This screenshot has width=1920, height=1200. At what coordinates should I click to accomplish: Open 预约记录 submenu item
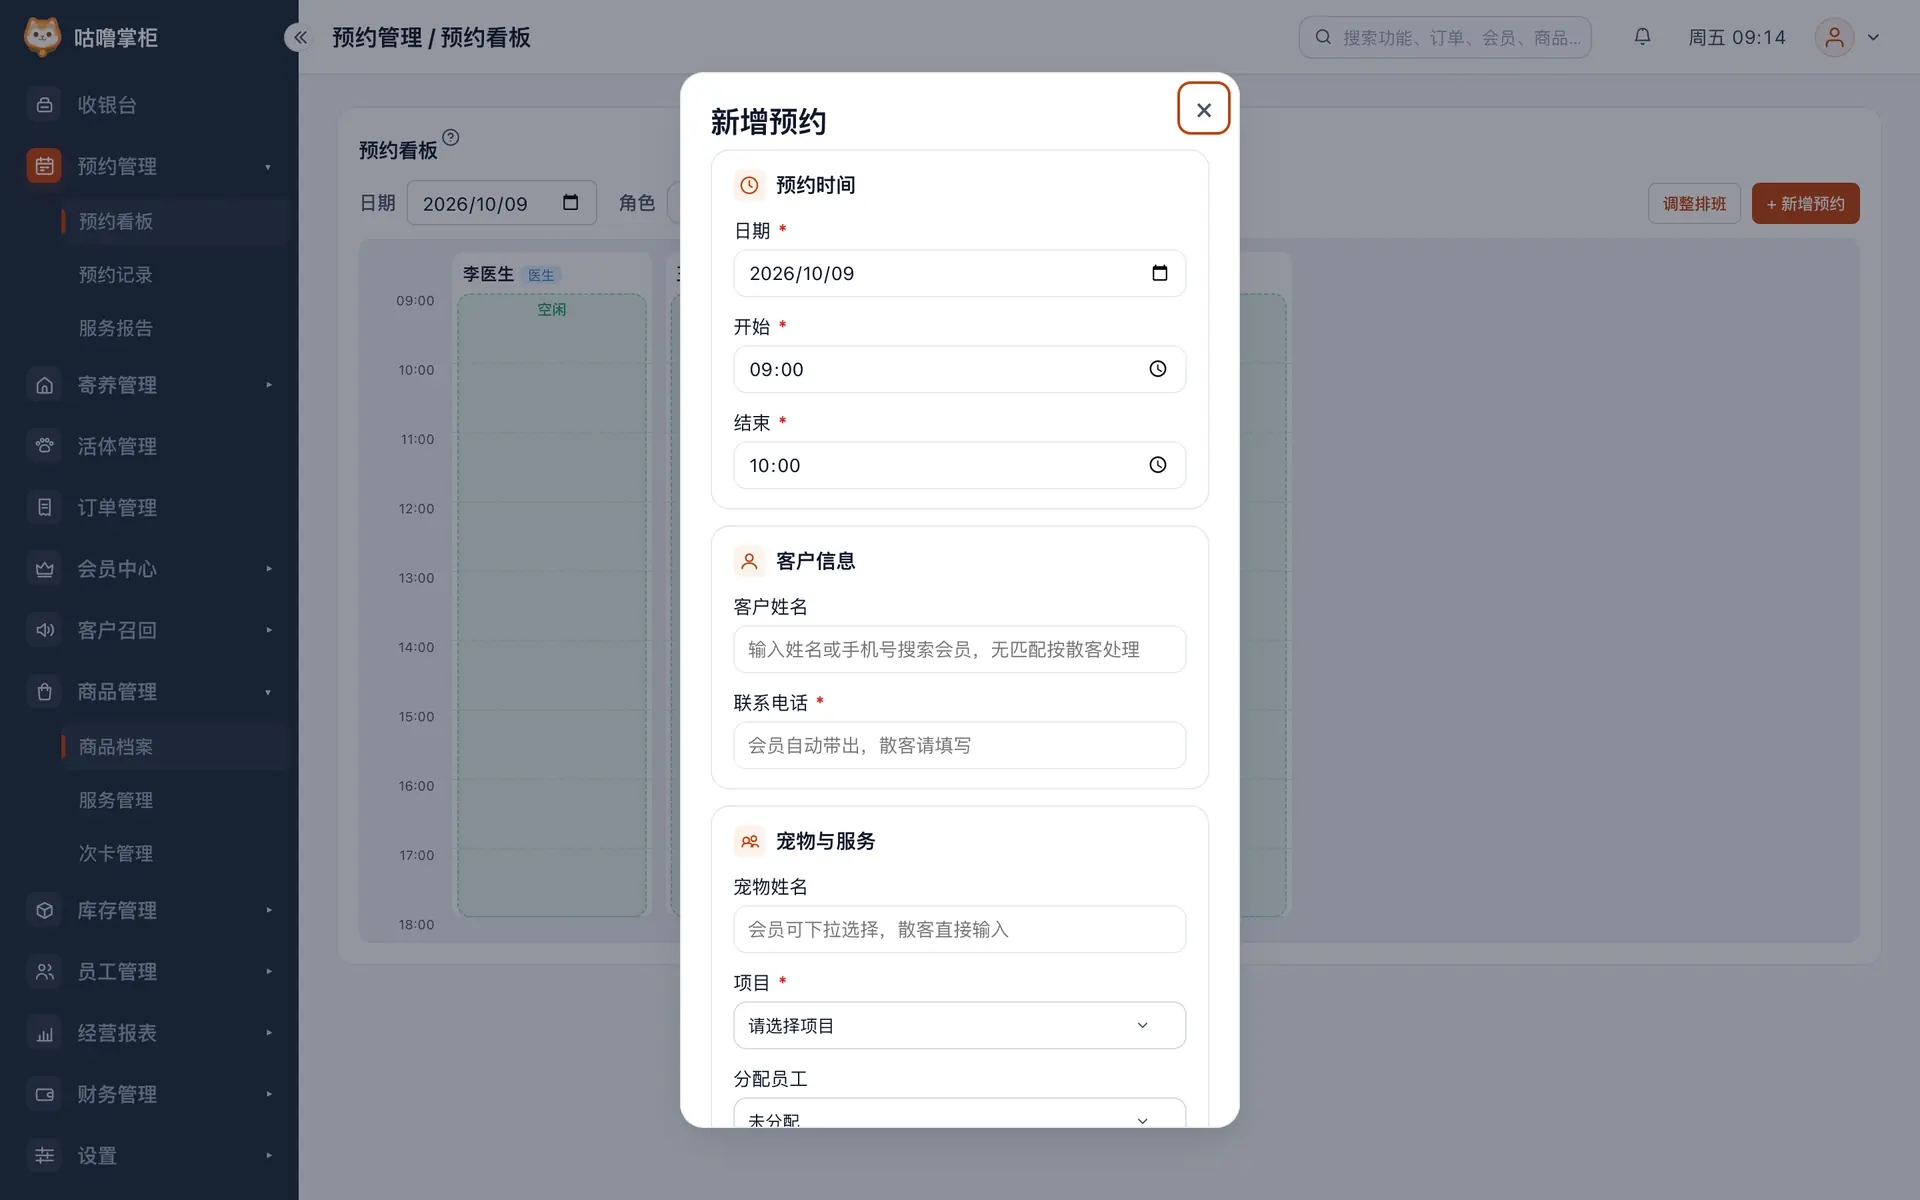click(116, 275)
